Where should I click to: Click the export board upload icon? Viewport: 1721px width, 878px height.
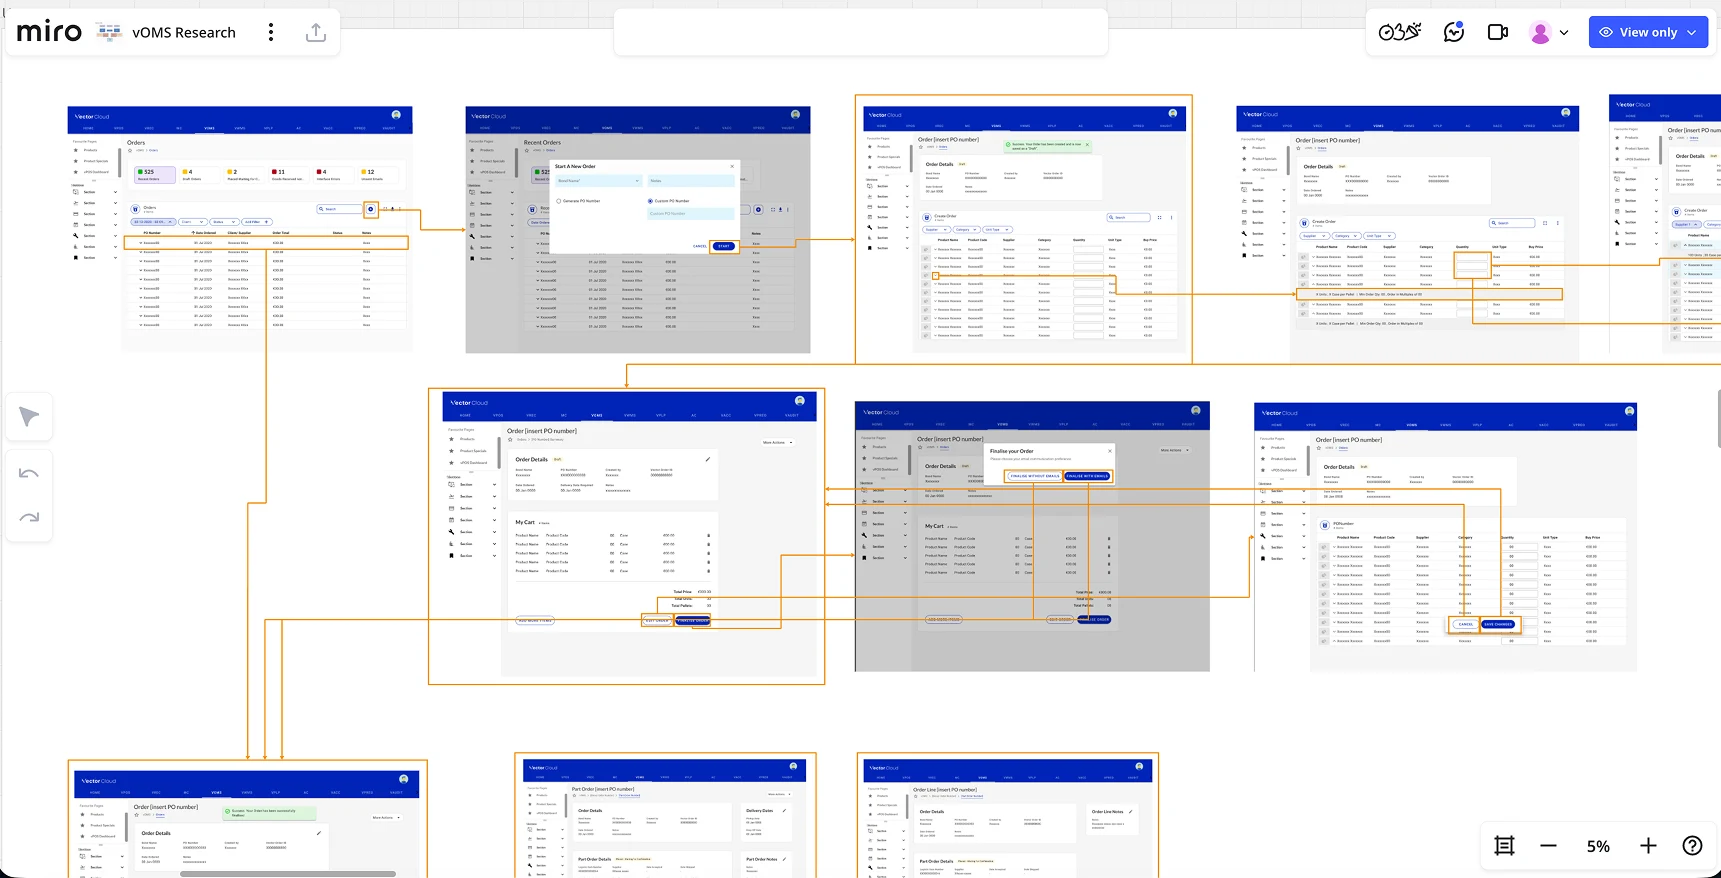[x=316, y=32]
